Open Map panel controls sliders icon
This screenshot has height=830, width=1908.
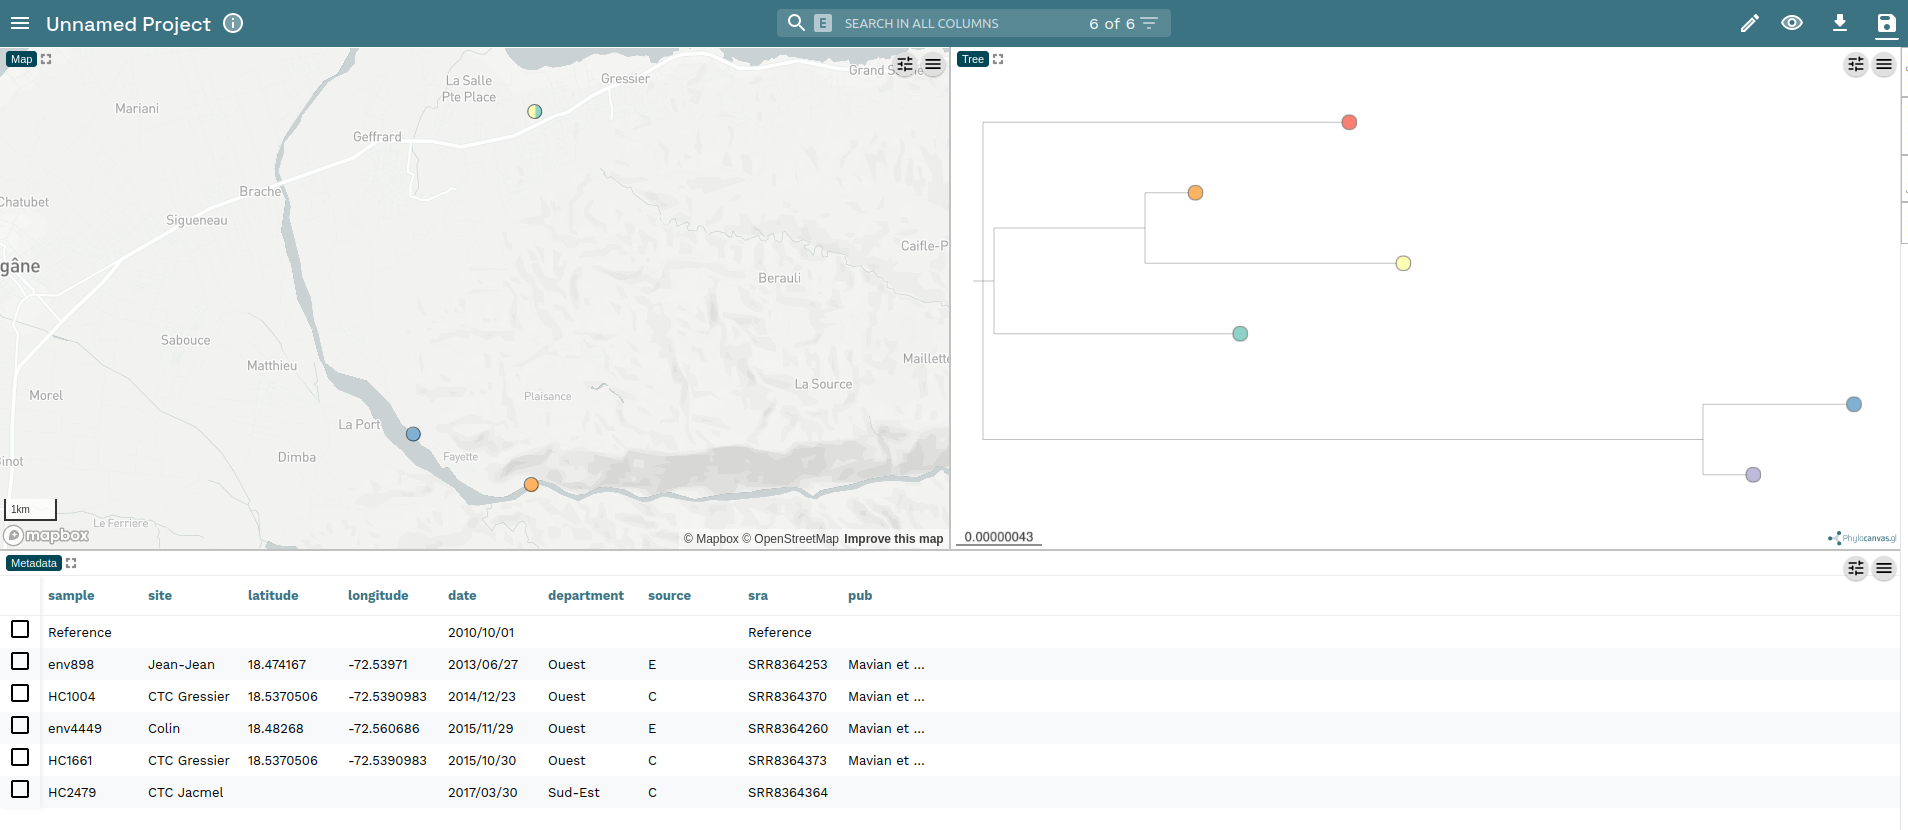(x=905, y=65)
